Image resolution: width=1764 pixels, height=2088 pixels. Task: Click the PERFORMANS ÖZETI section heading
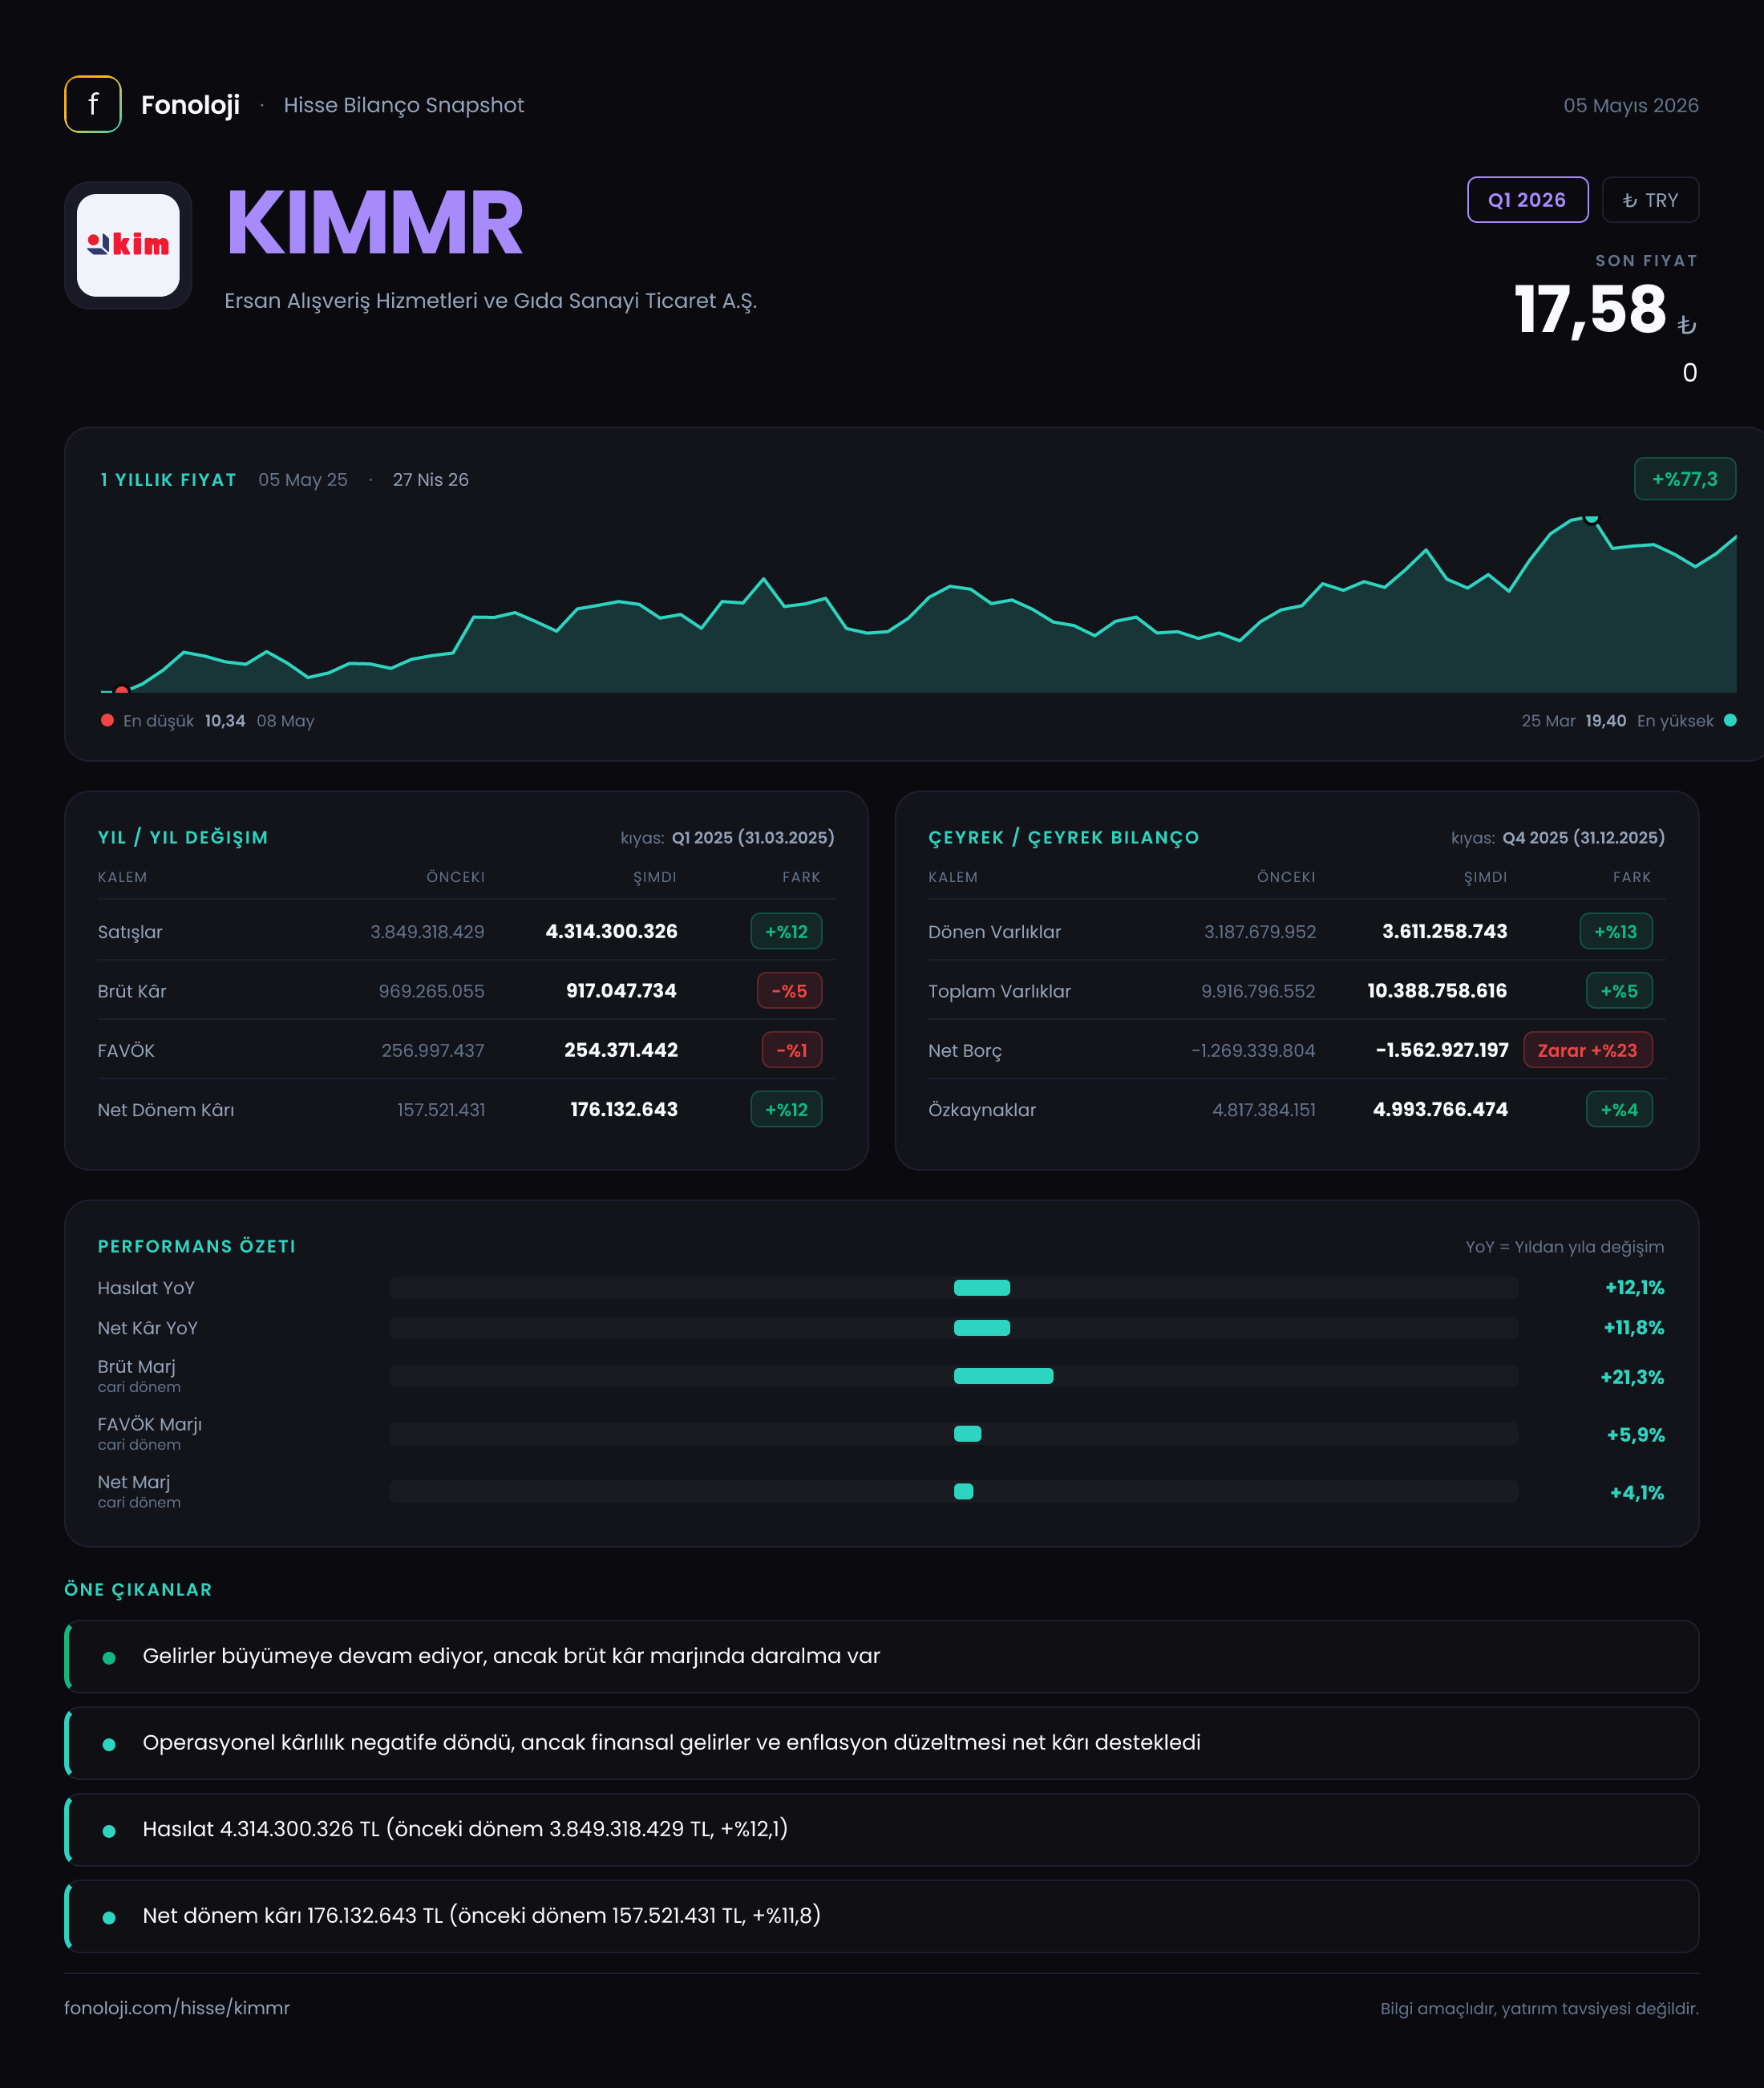(197, 1246)
